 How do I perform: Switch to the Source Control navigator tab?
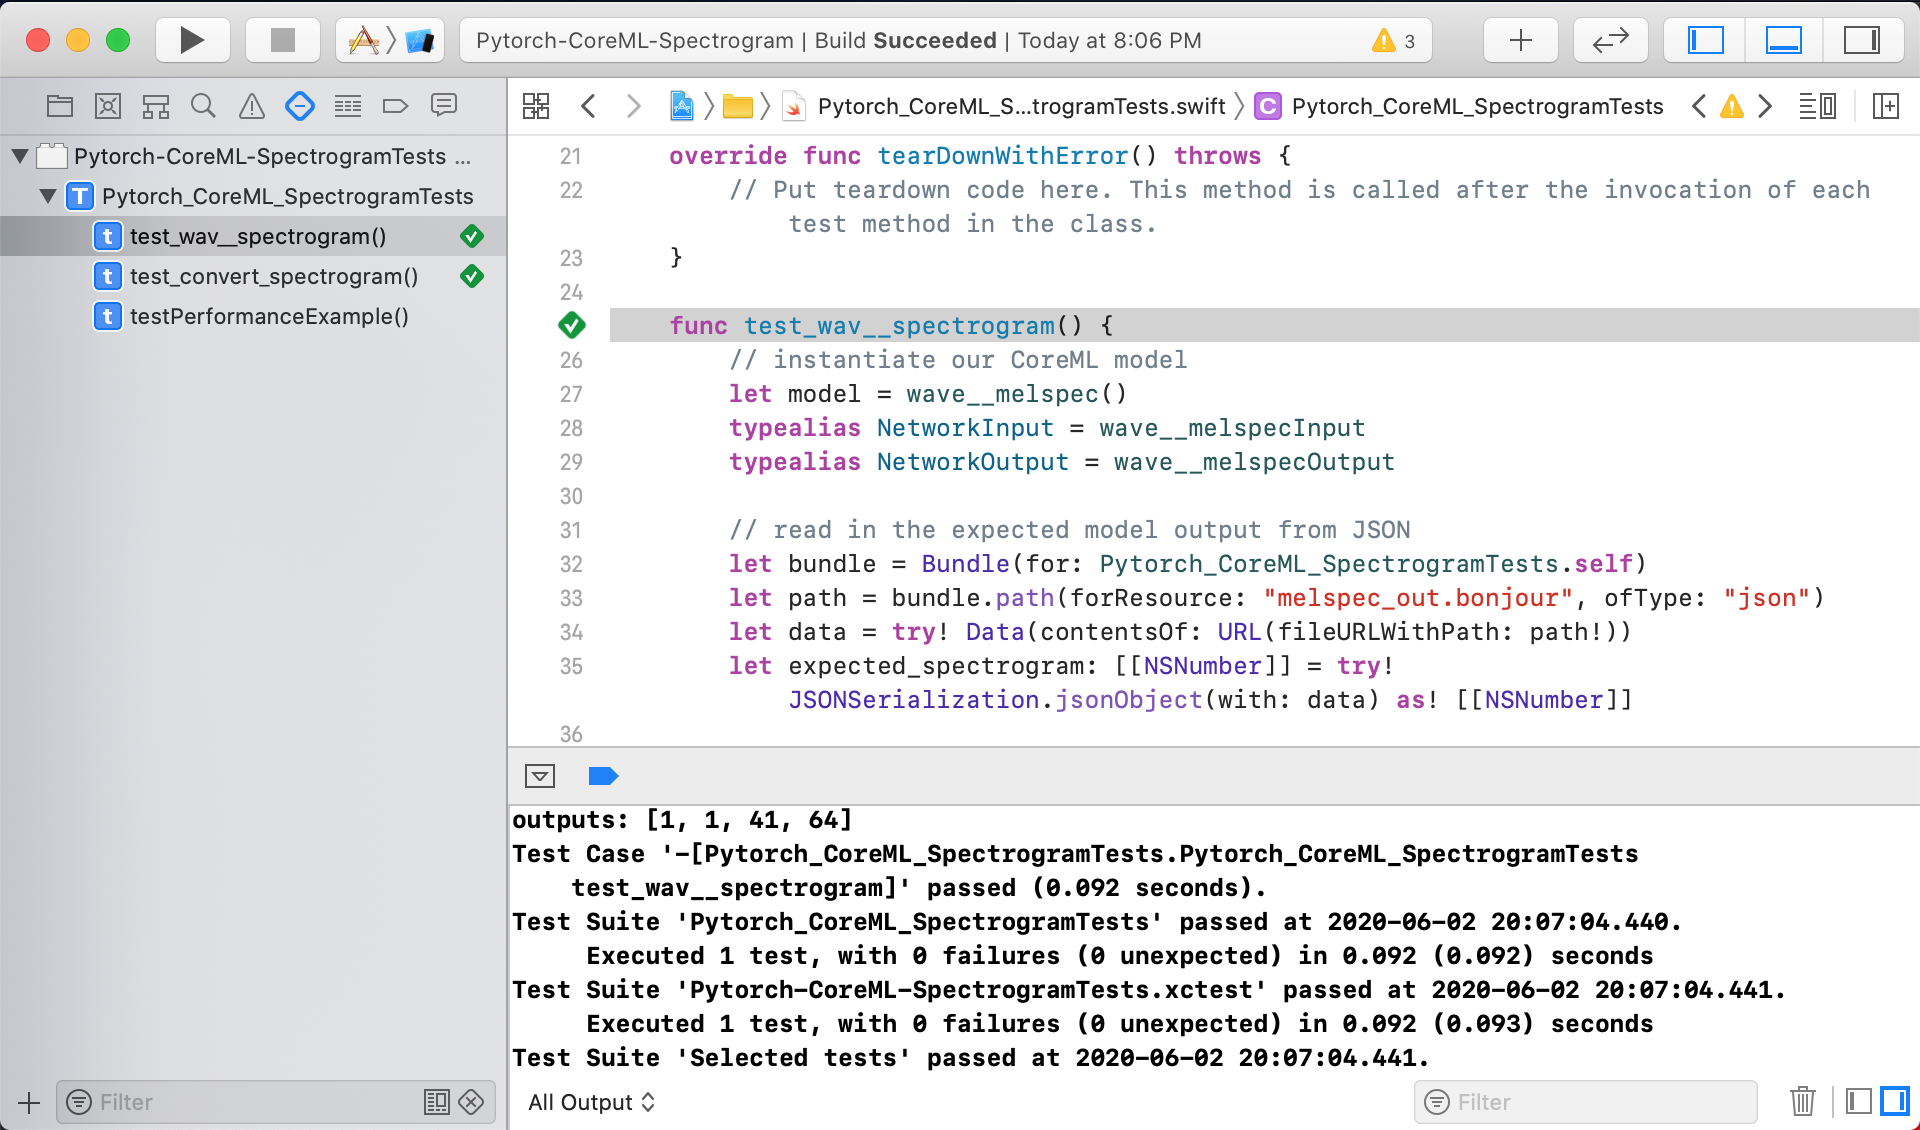(108, 106)
